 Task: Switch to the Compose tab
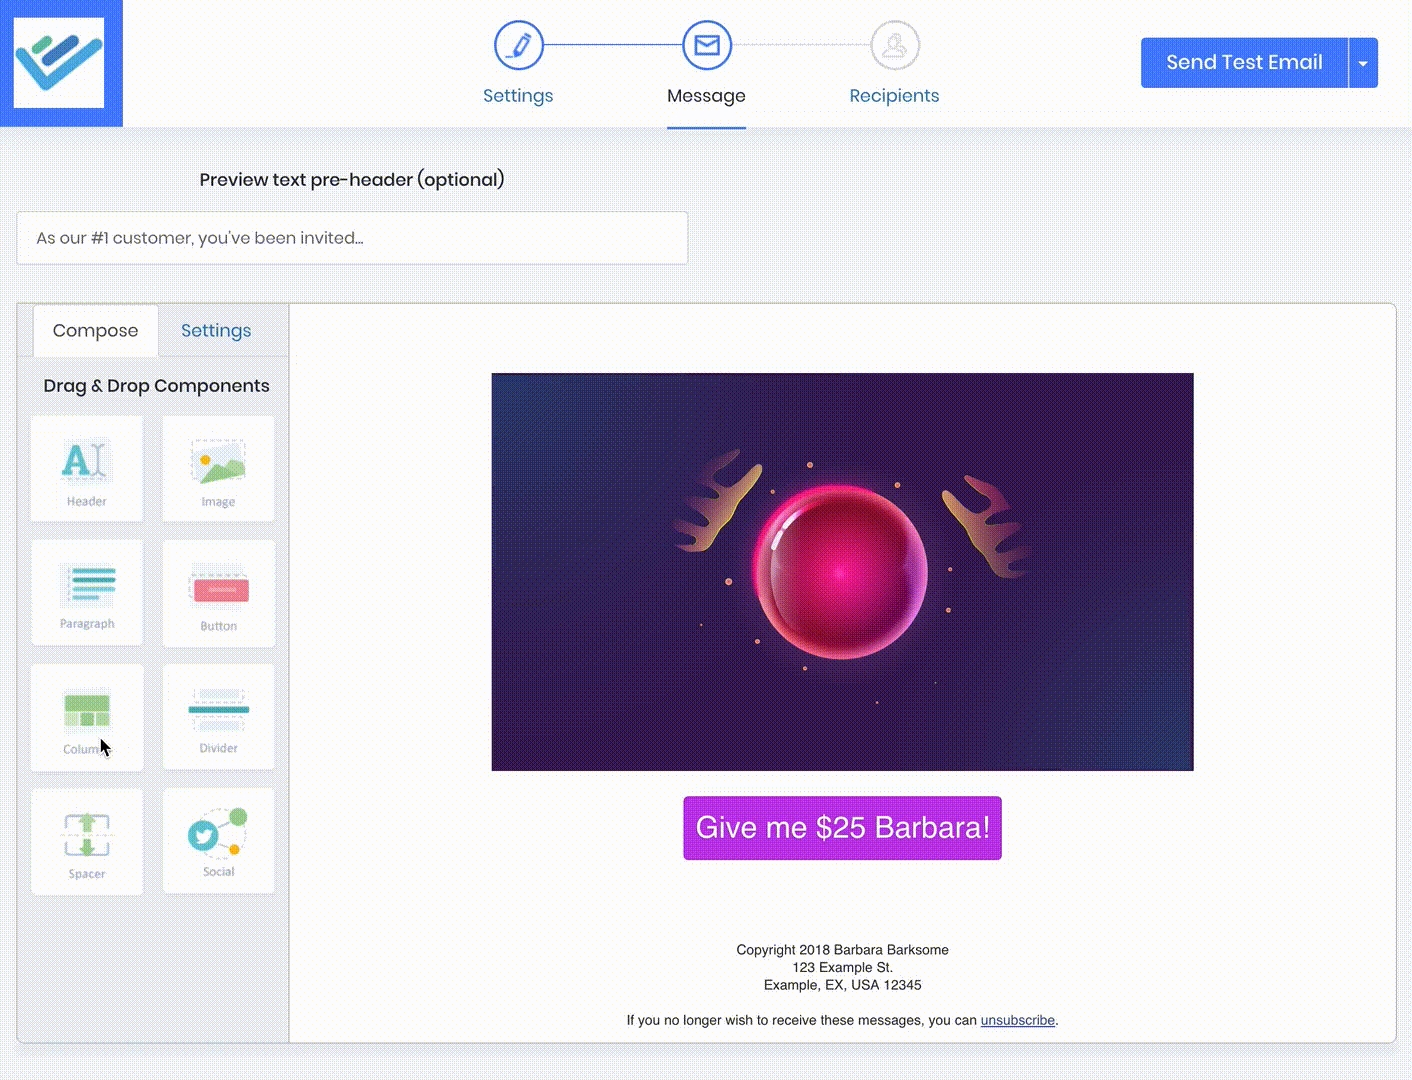(x=96, y=331)
